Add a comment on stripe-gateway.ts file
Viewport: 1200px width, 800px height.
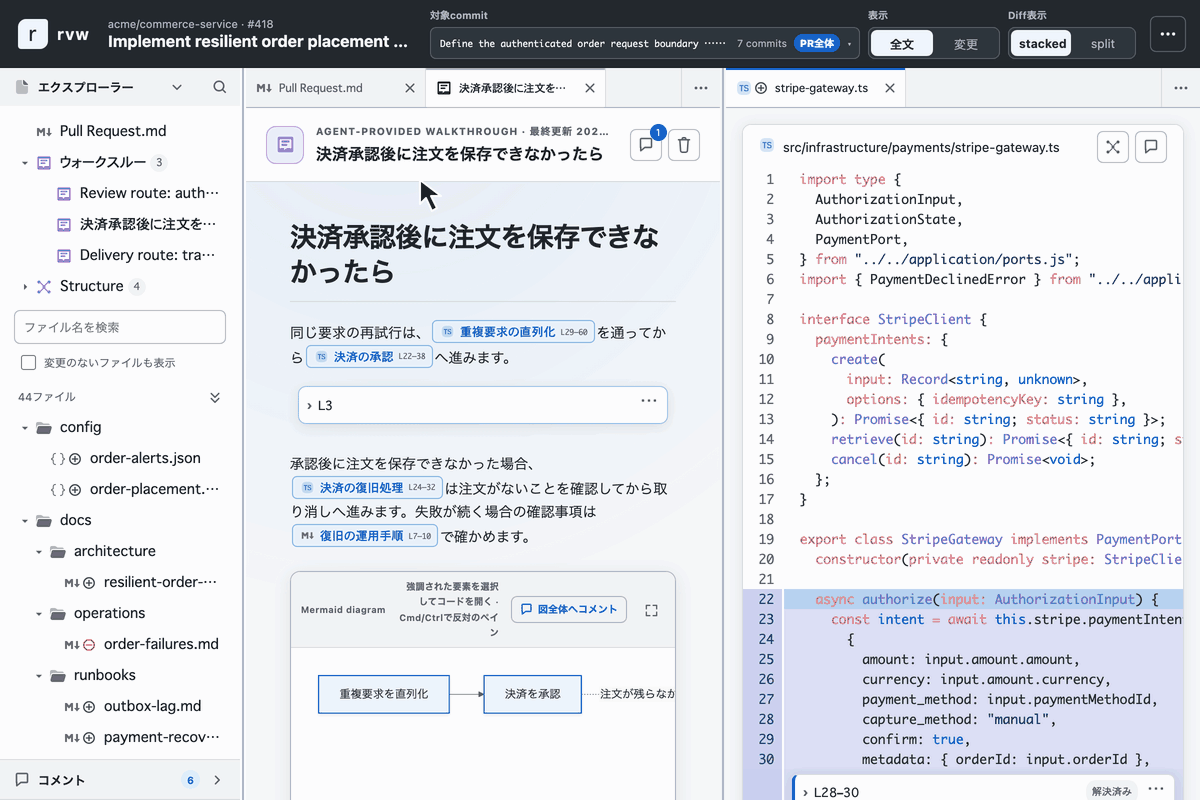[1151, 147]
